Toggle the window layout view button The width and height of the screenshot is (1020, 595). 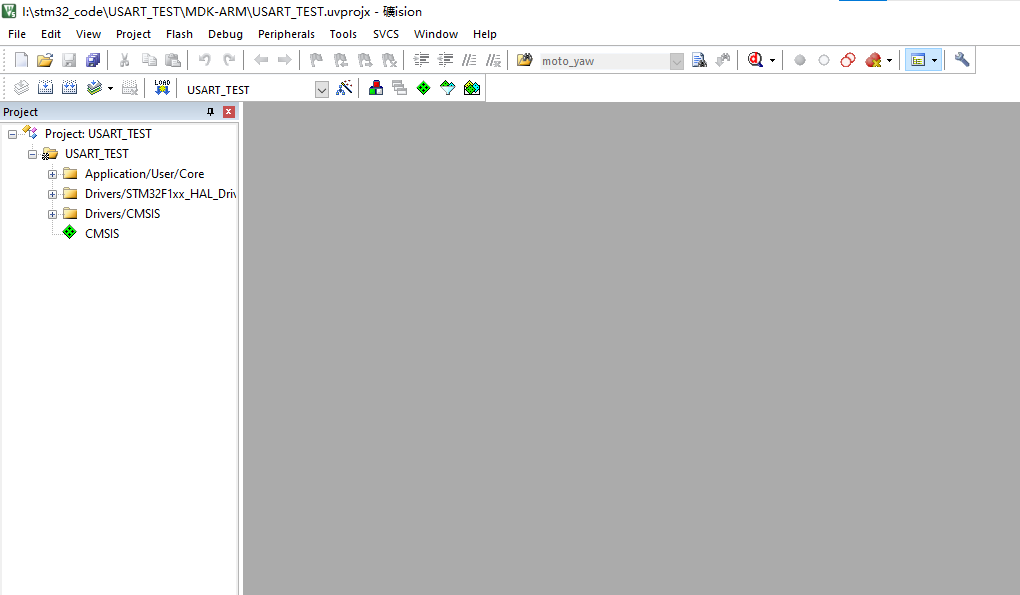(x=917, y=60)
